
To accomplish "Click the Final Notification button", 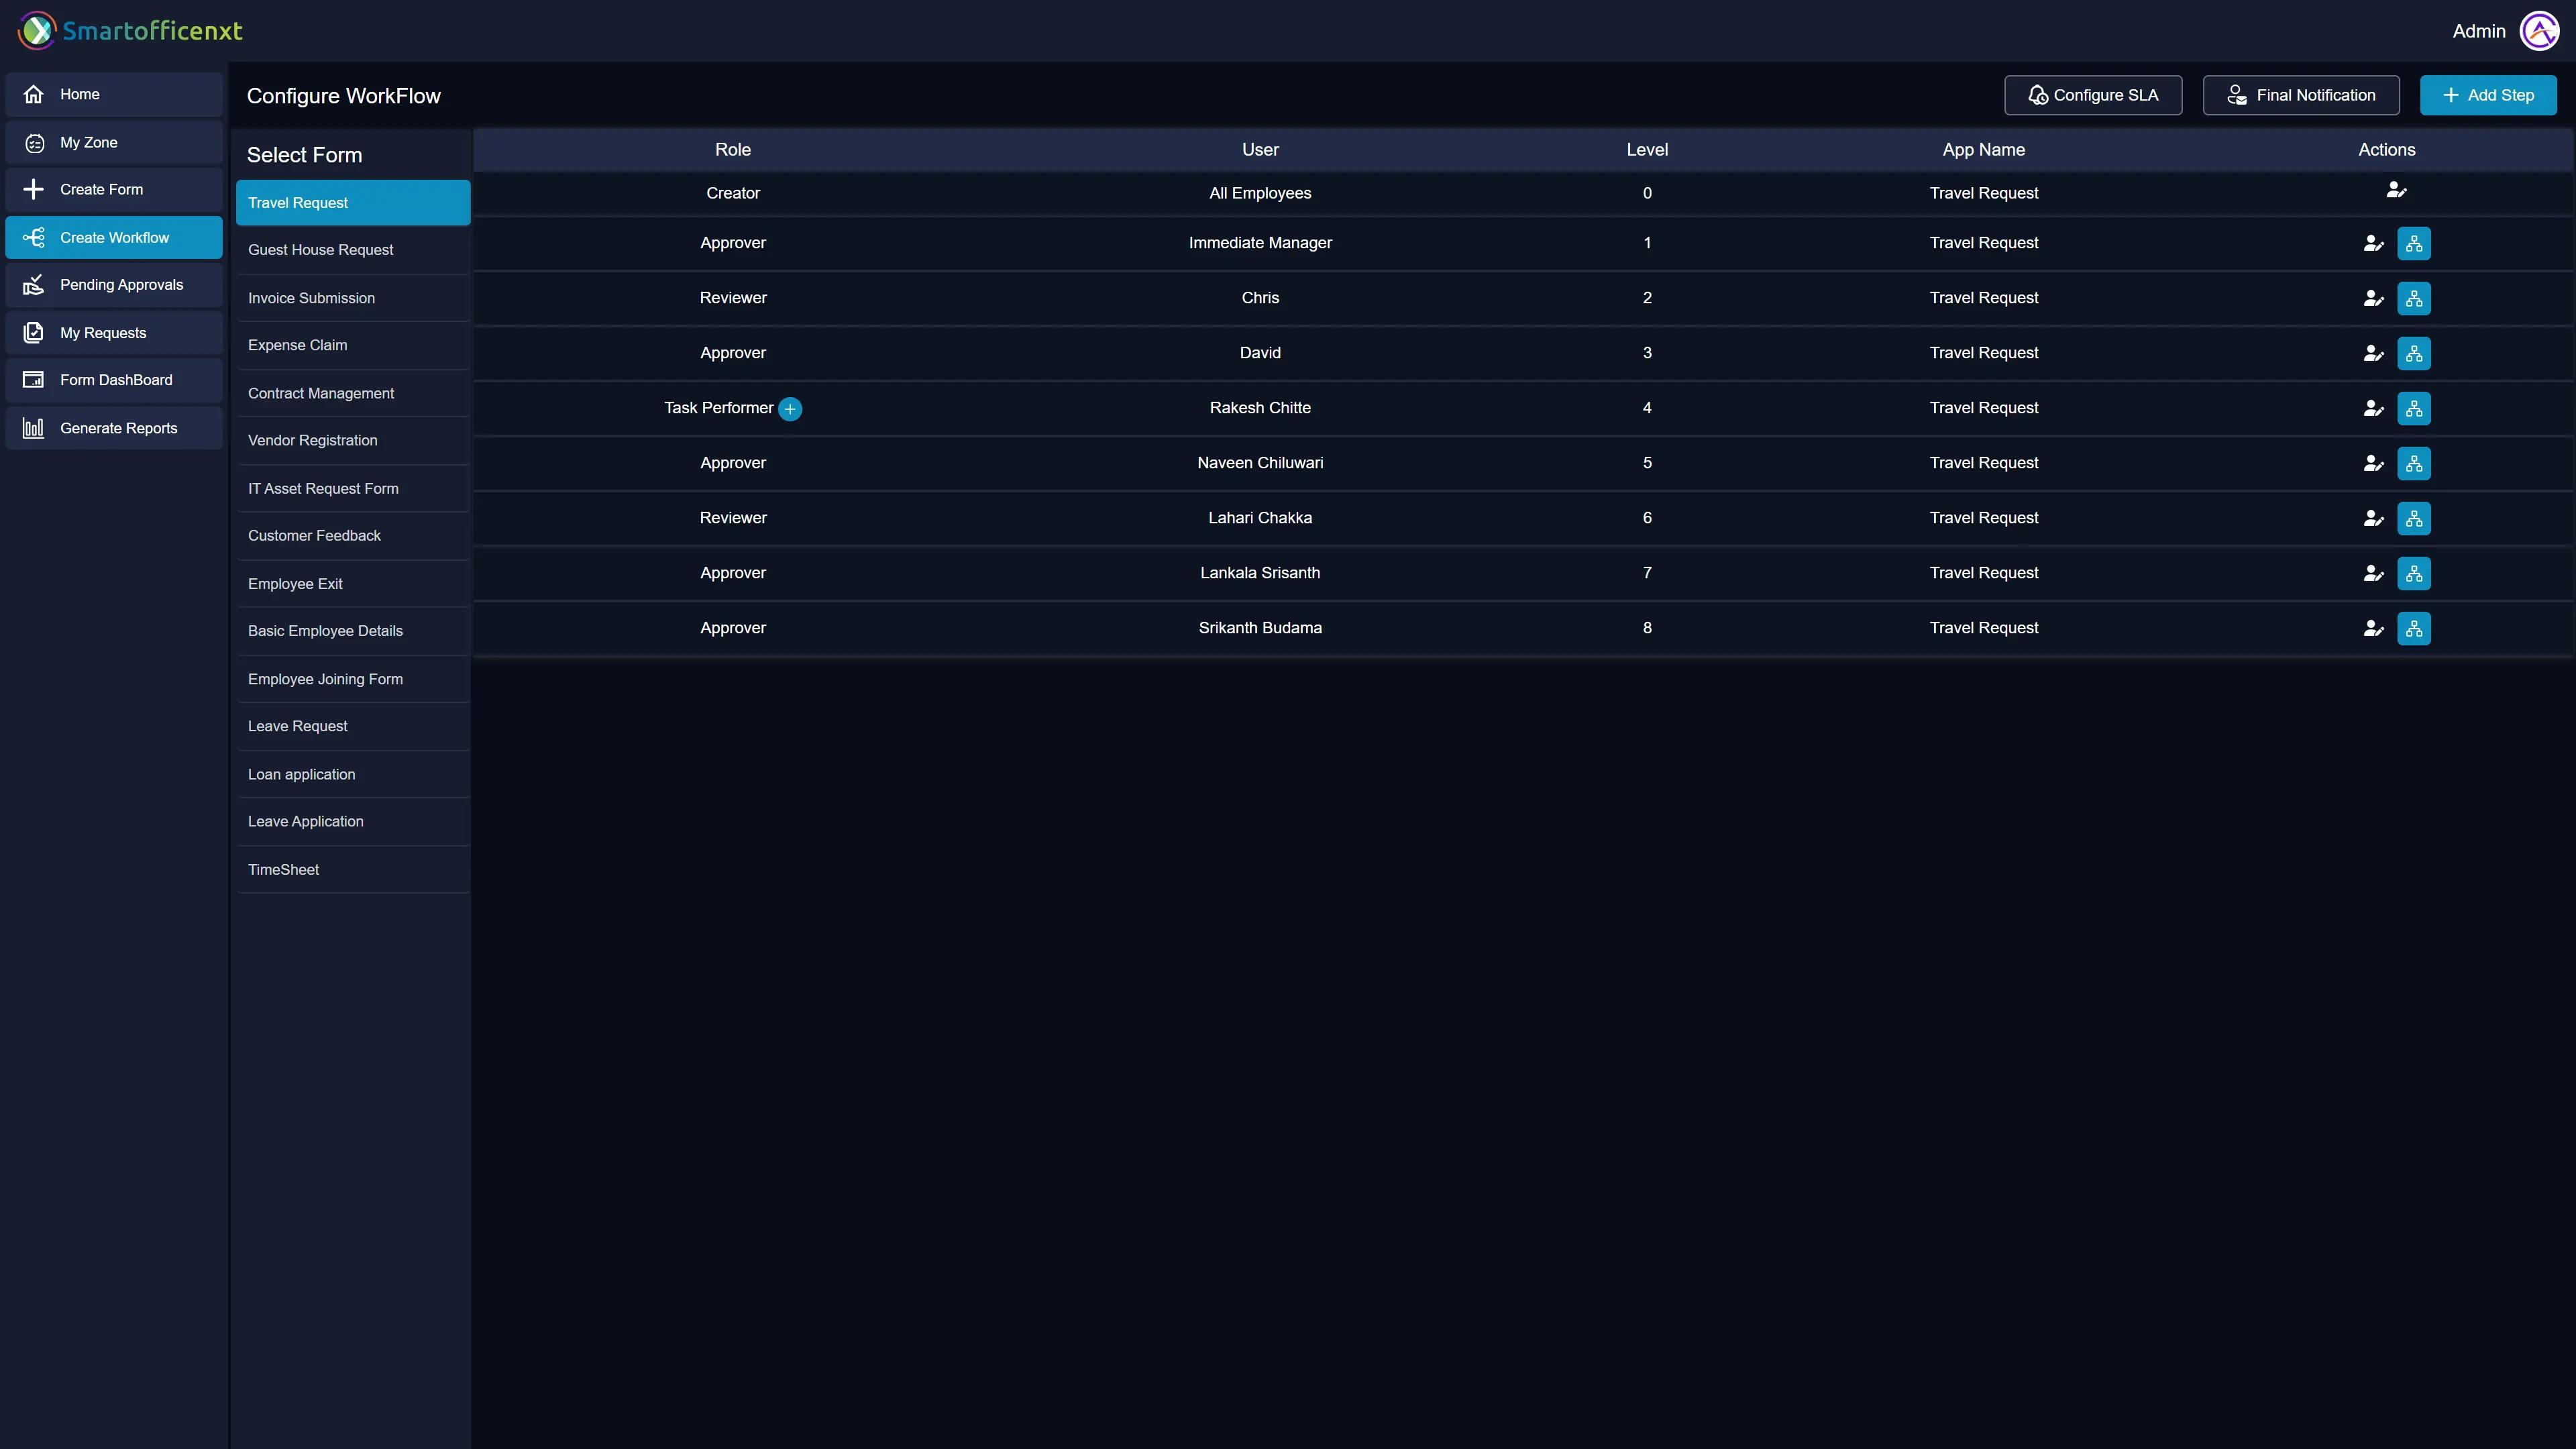I will (x=2300, y=95).
